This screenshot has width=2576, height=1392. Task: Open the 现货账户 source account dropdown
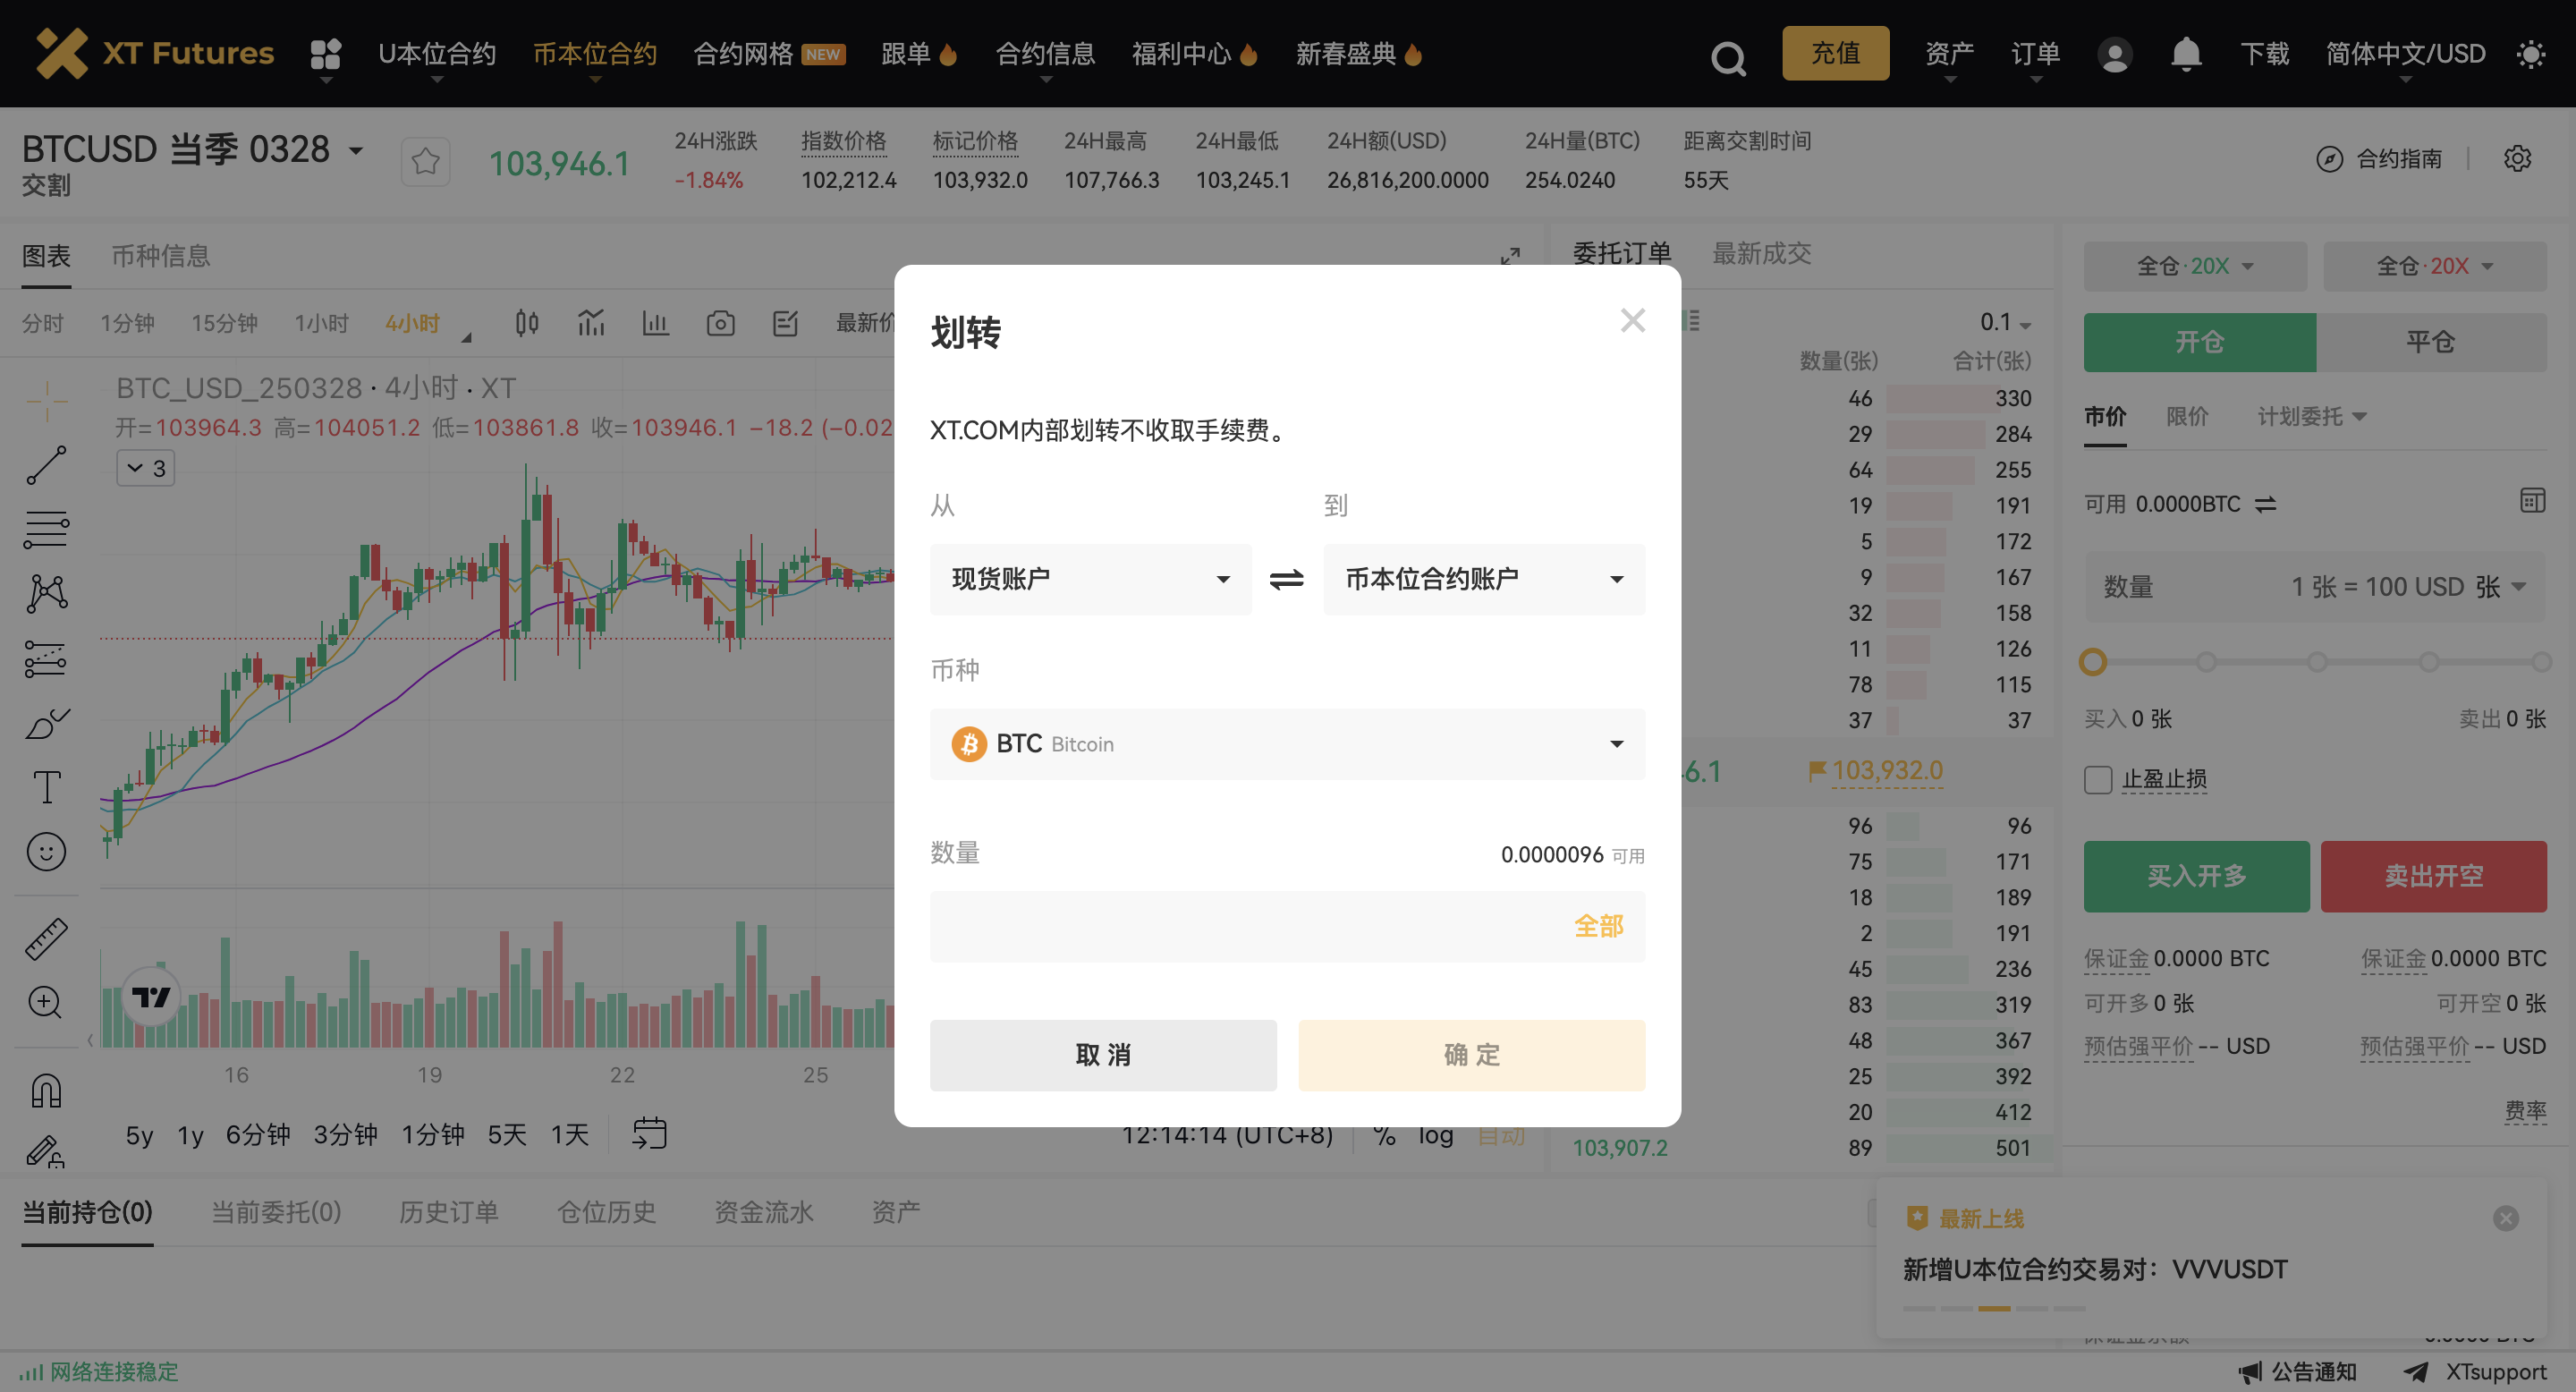[1090, 579]
